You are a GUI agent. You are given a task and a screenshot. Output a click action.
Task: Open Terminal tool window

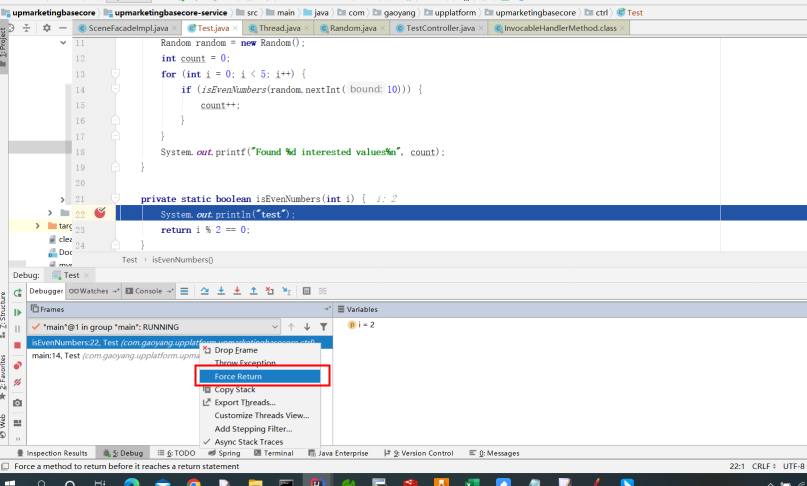[x=274, y=453]
